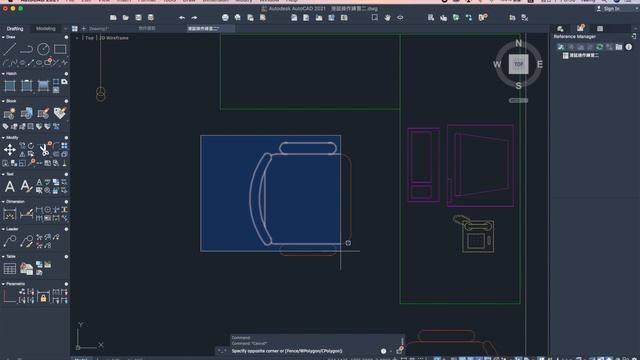Viewport: 640px width, 360px height.
Task: Toggle the round dot on Dimension panel header
Action: coord(66,202)
